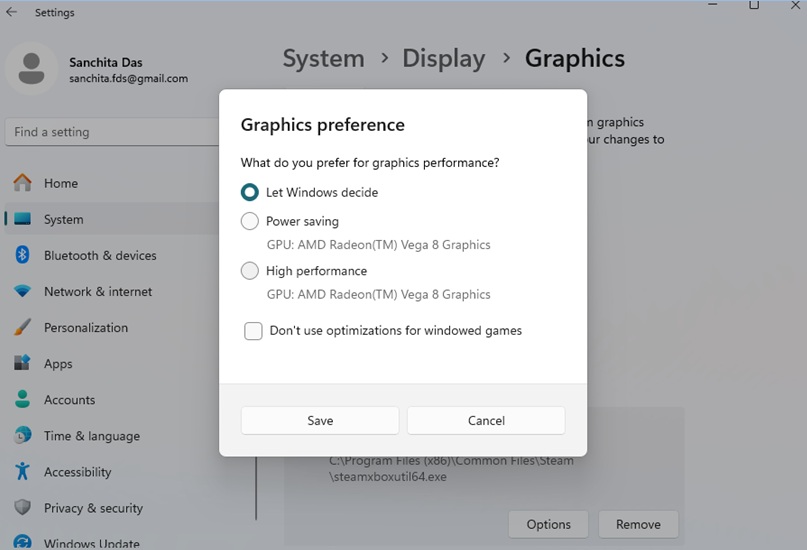This screenshot has height=550, width=807.
Task: Click the Home house icon
Action: pyautogui.click(x=22, y=183)
